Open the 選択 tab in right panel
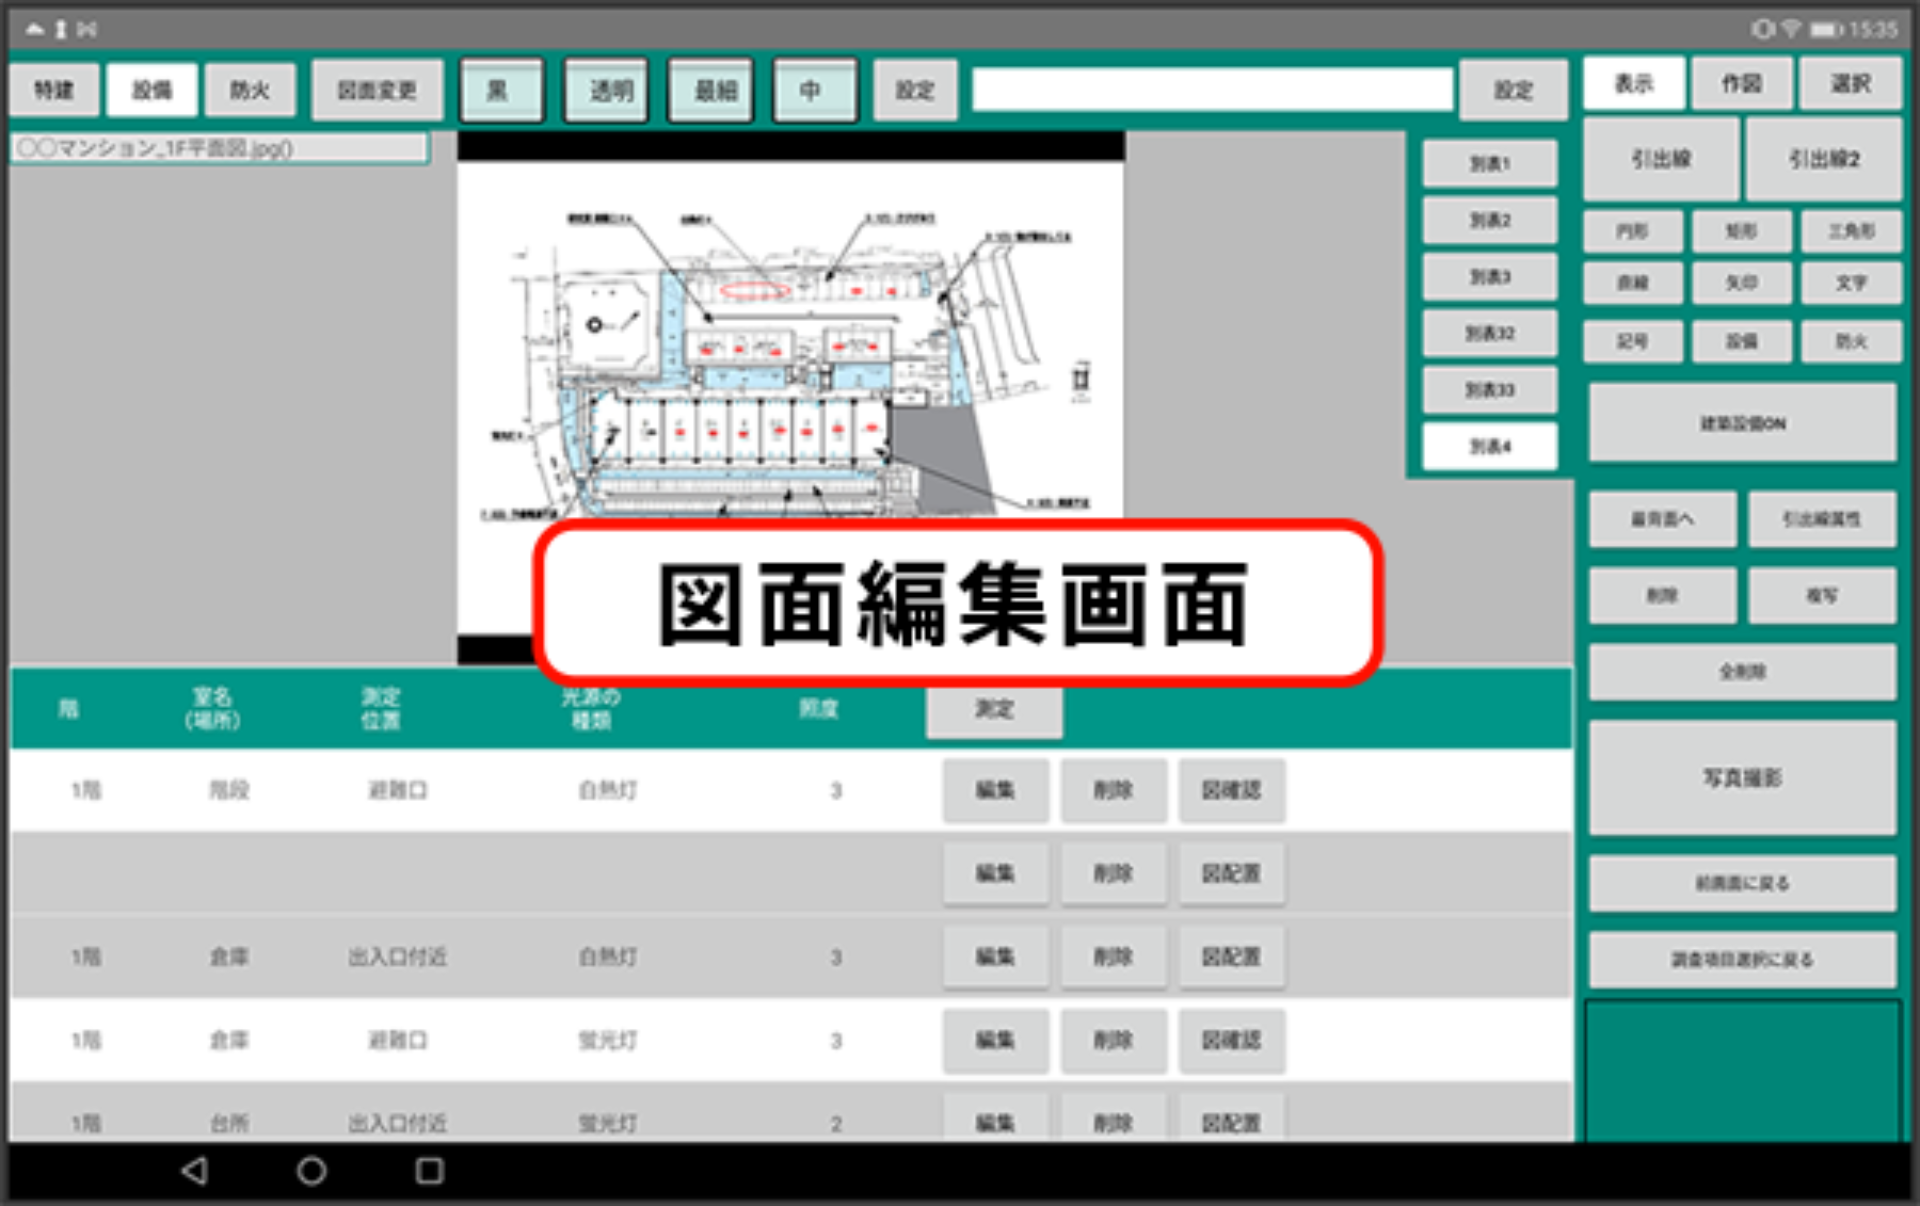This screenshot has width=1920, height=1206. pos(1850,84)
